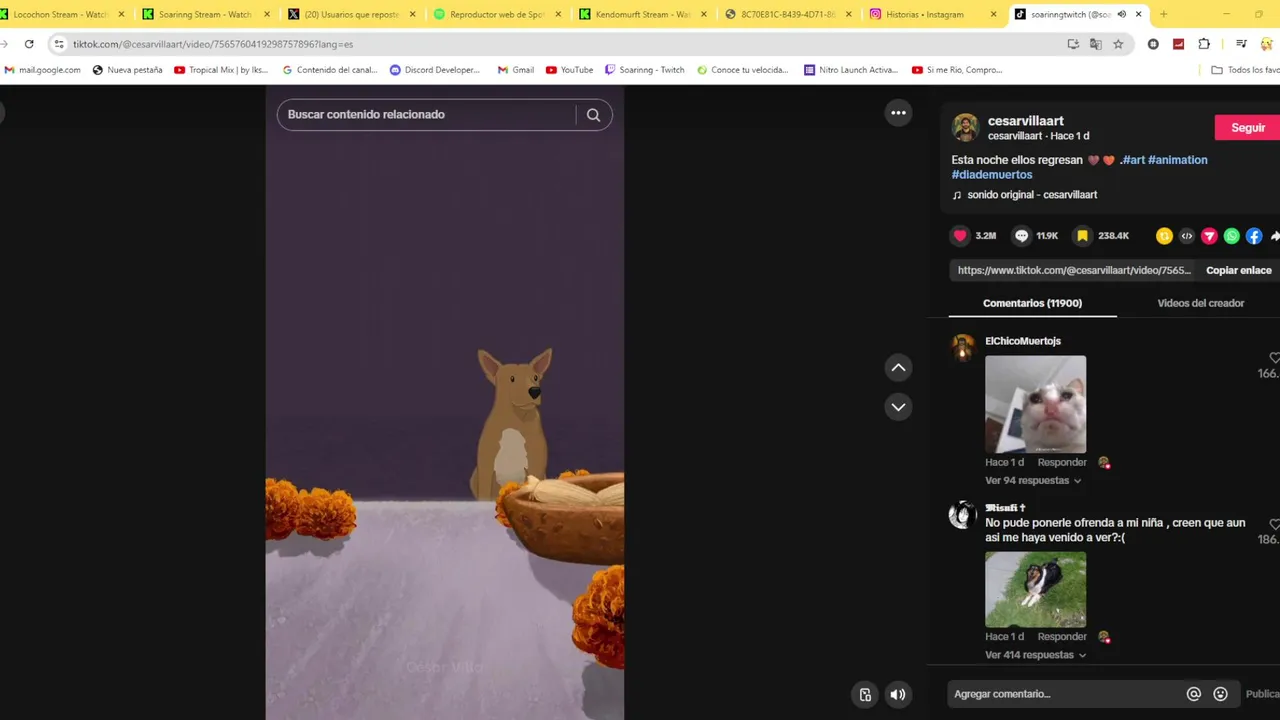1280x720 pixels.
Task: Open YouTube bookmark in bookmarks bar
Action: [569, 70]
